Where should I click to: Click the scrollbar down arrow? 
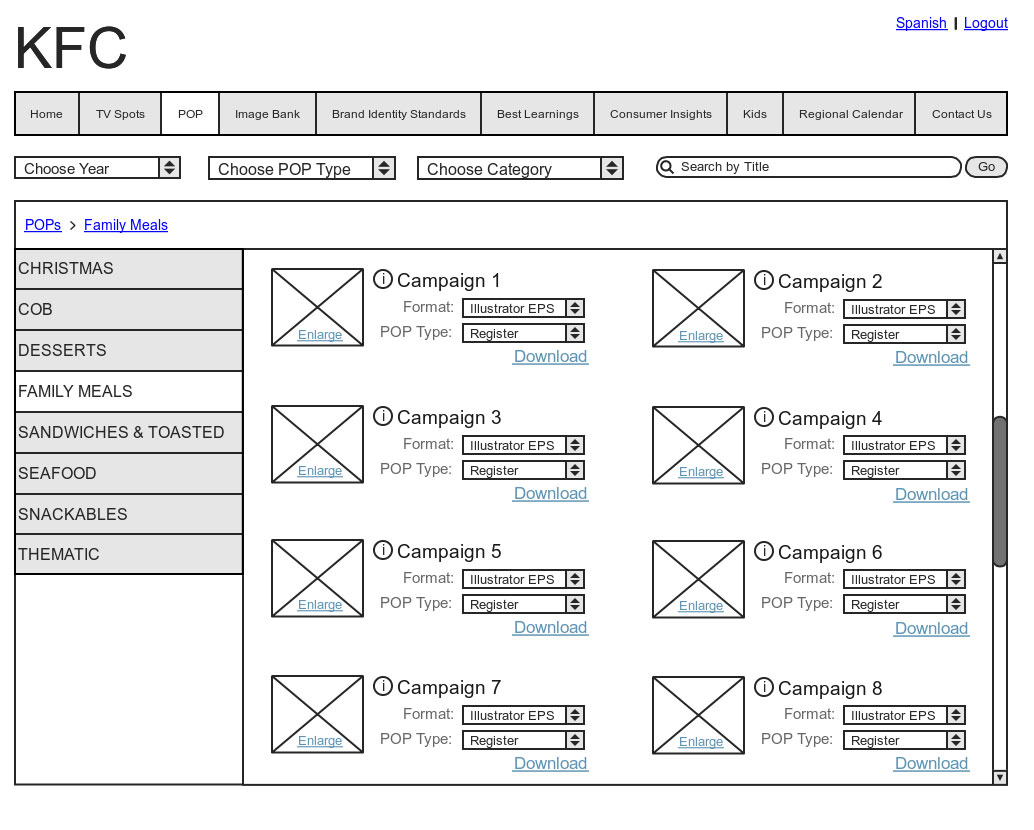(1000, 777)
